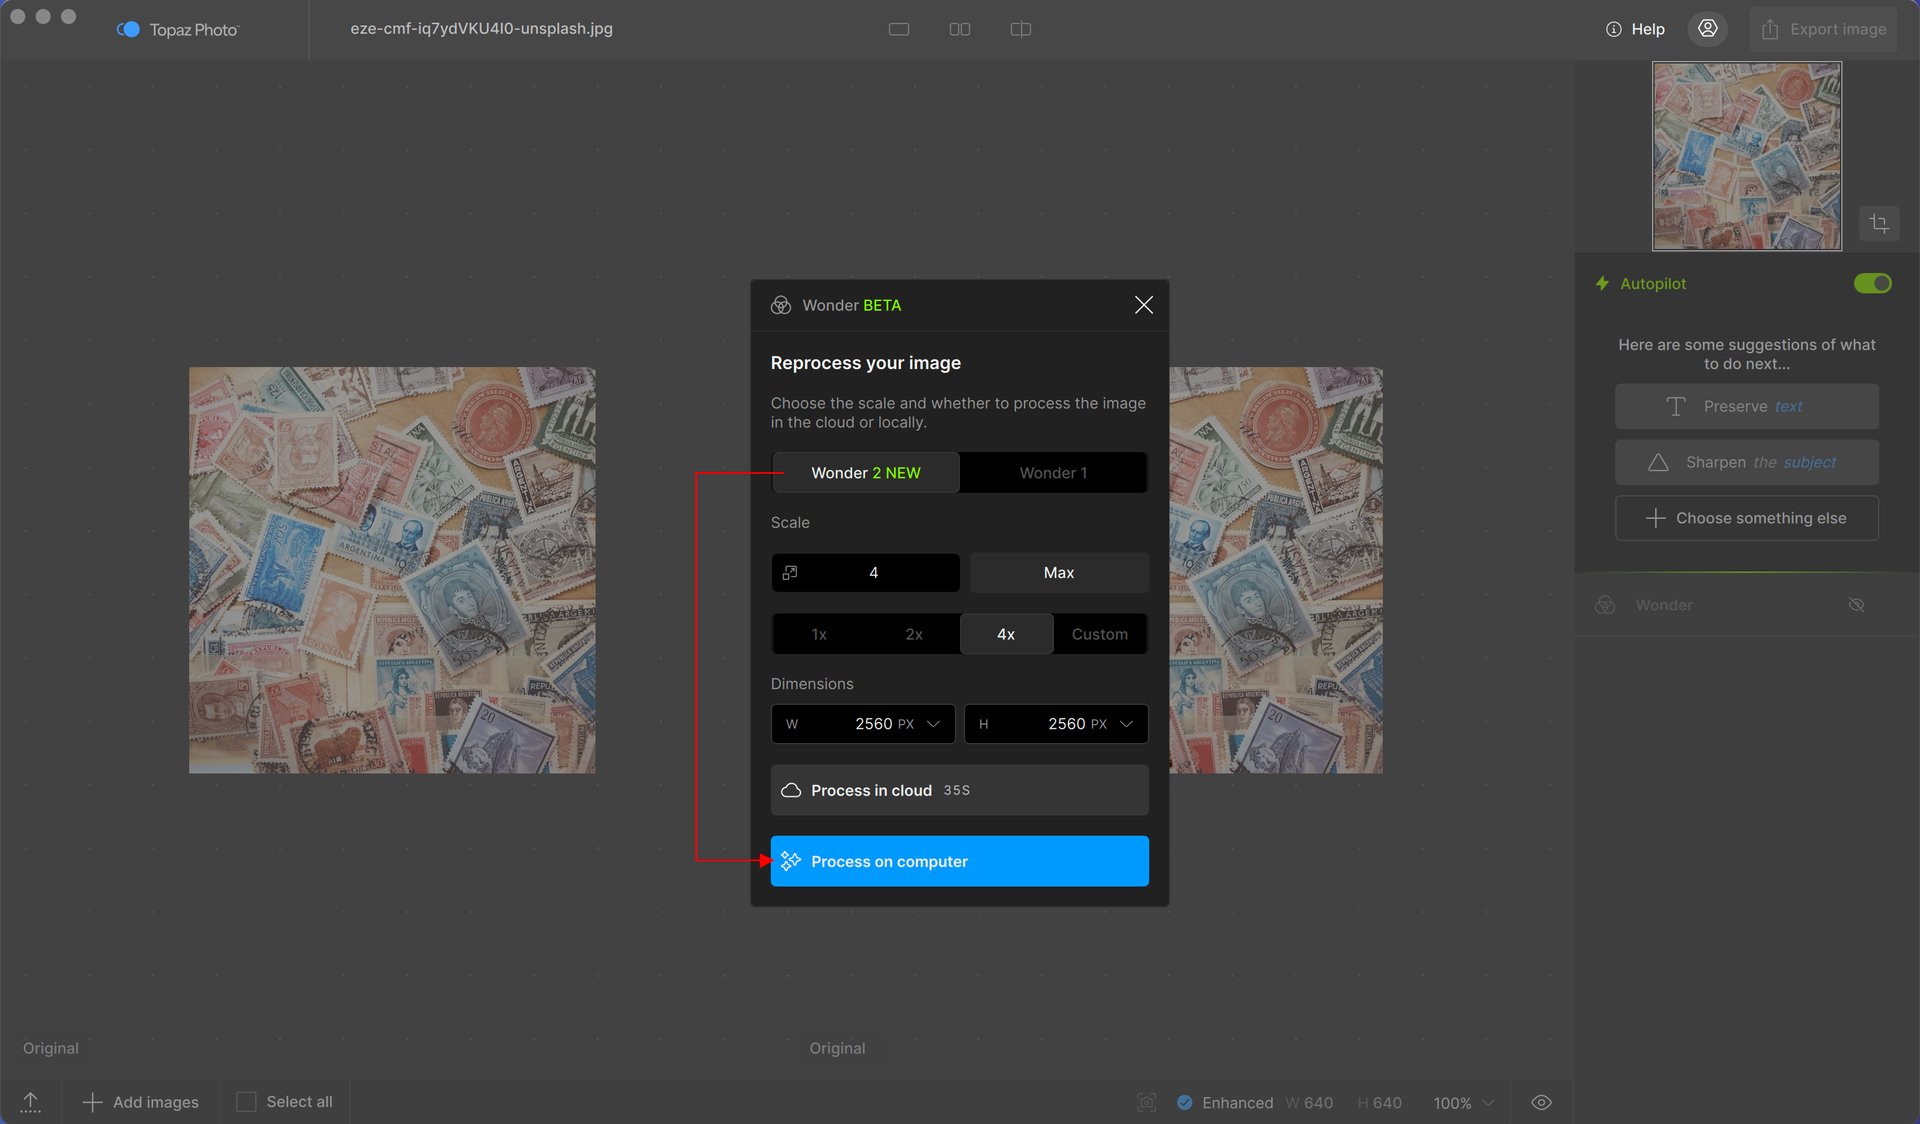This screenshot has width=1920, height=1124.
Task: Click Process in cloud button
Action: click(x=959, y=790)
